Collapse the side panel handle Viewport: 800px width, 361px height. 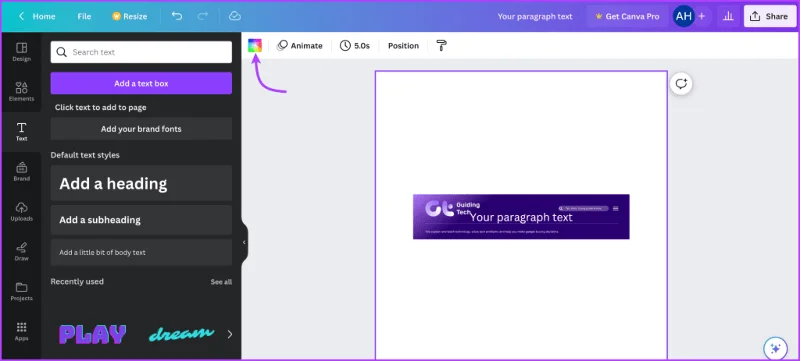pos(244,242)
